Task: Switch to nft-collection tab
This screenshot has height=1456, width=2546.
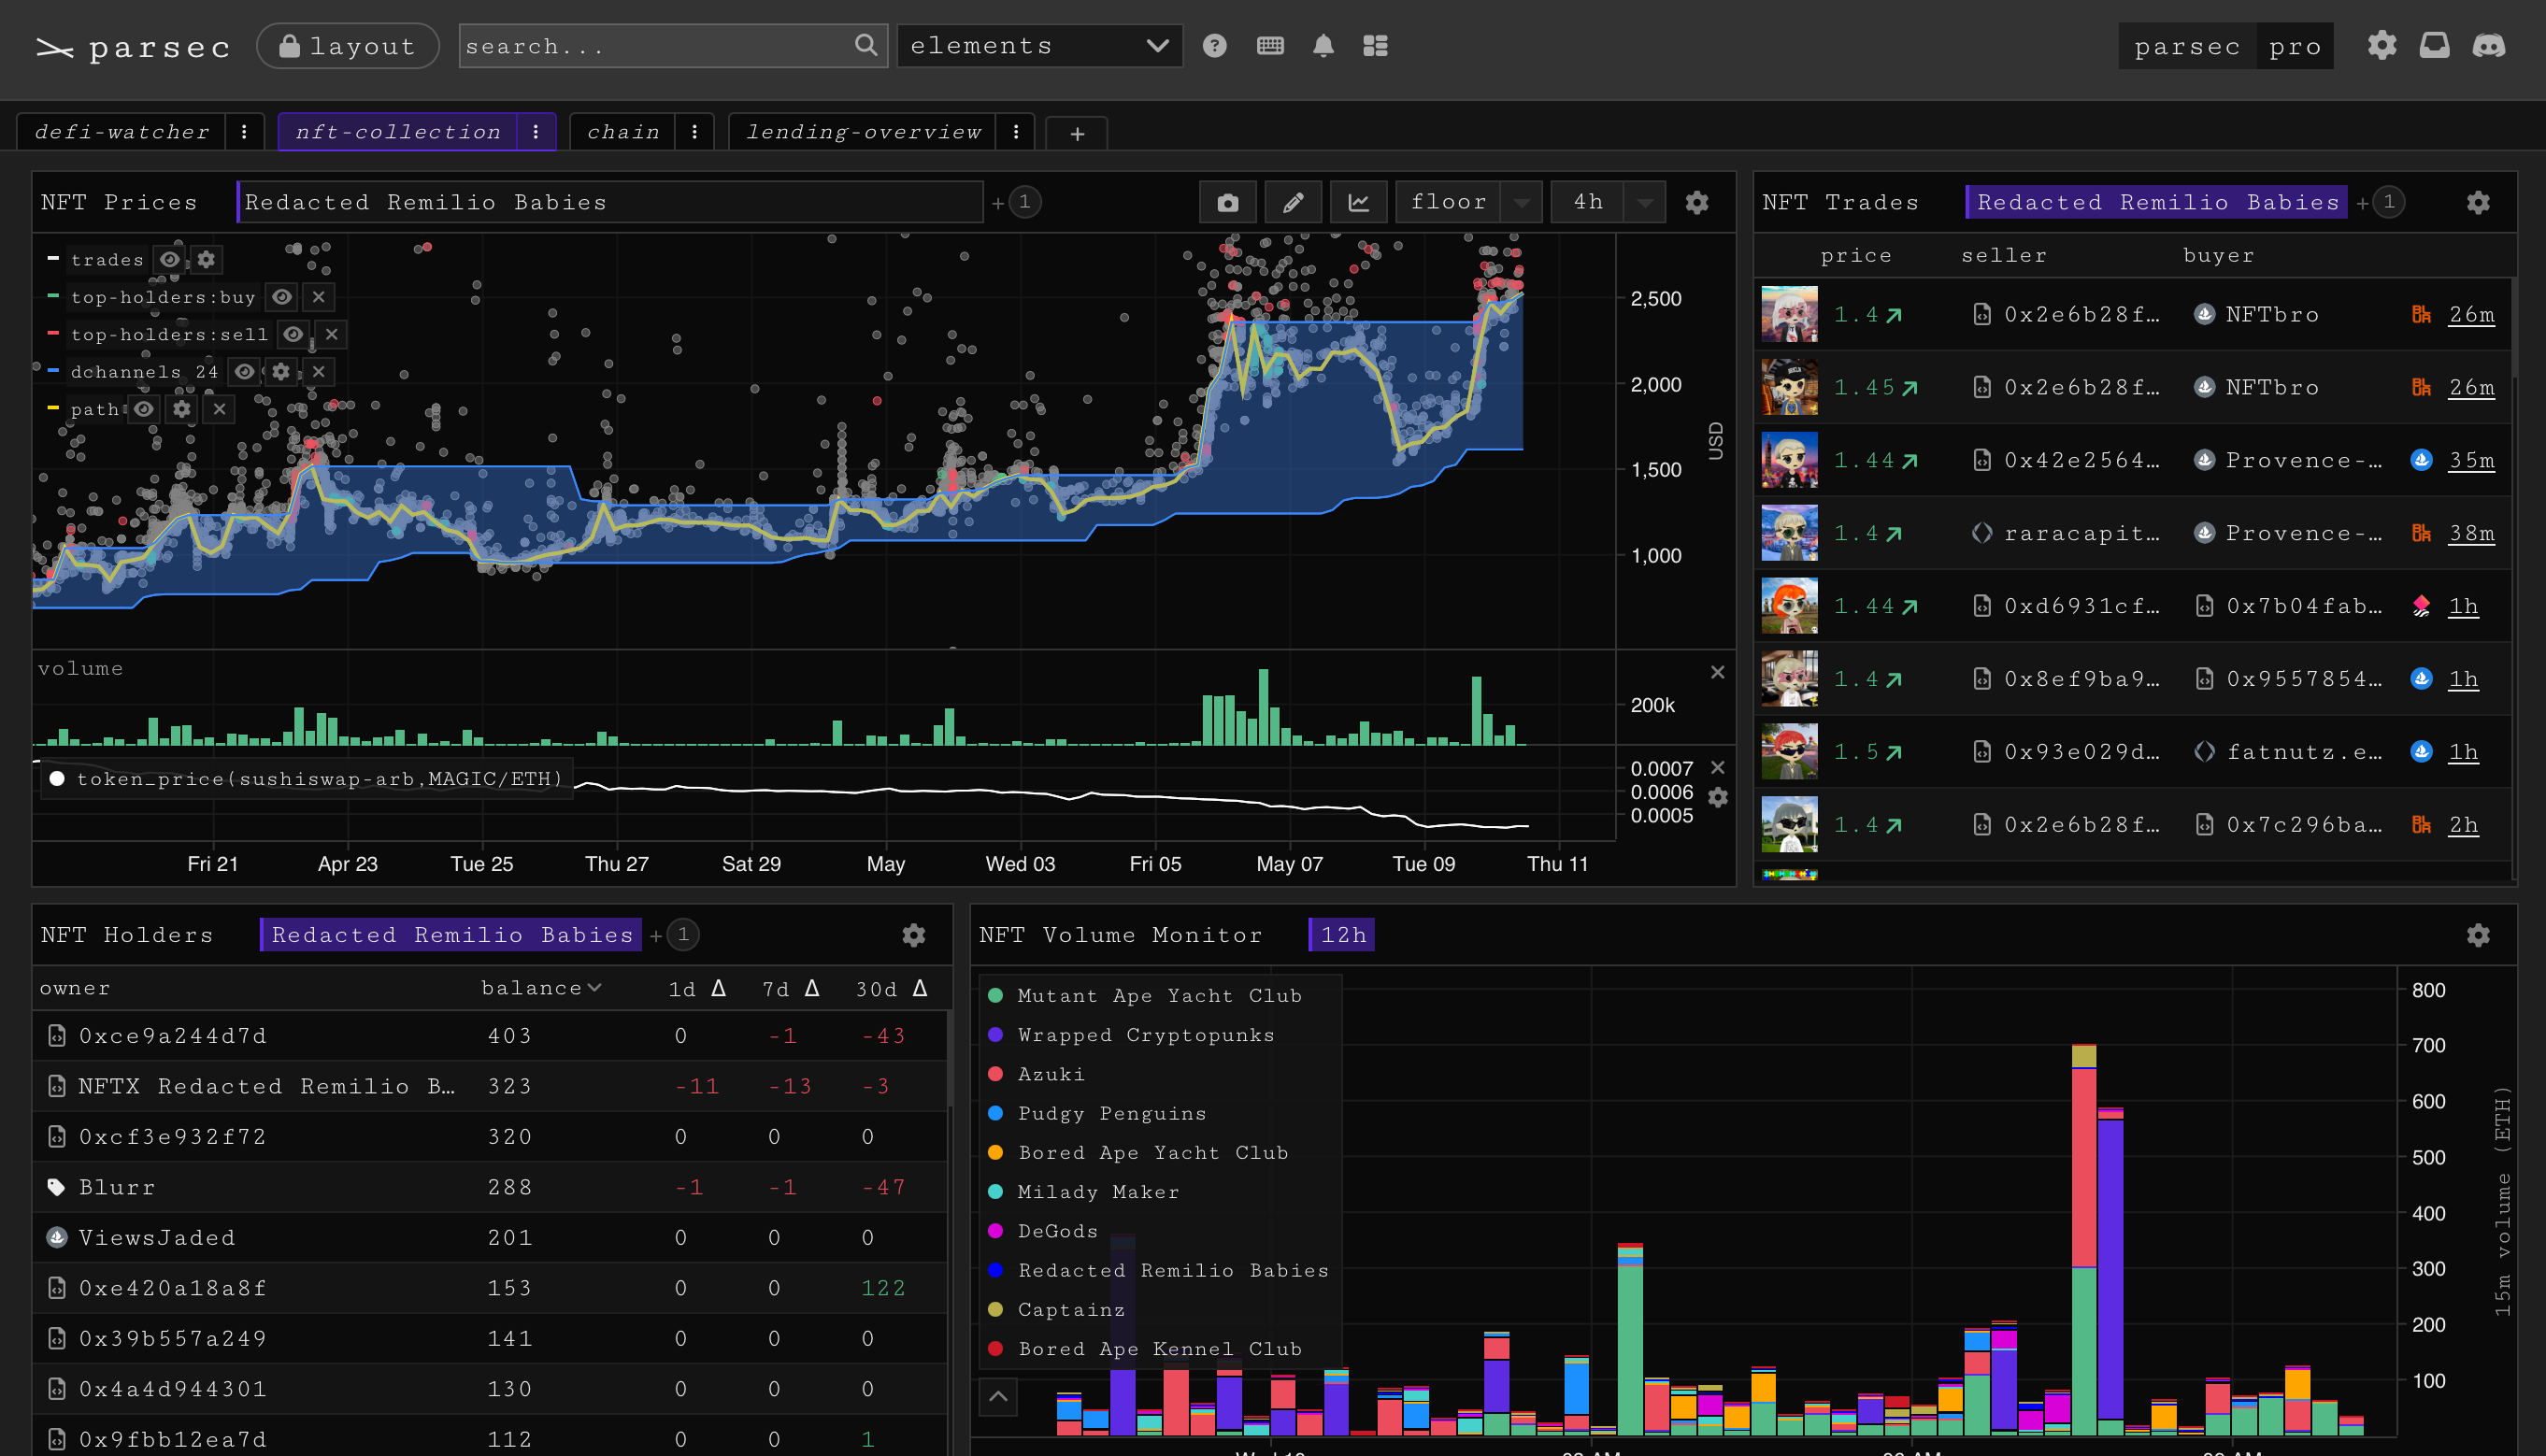Action: (x=398, y=132)
